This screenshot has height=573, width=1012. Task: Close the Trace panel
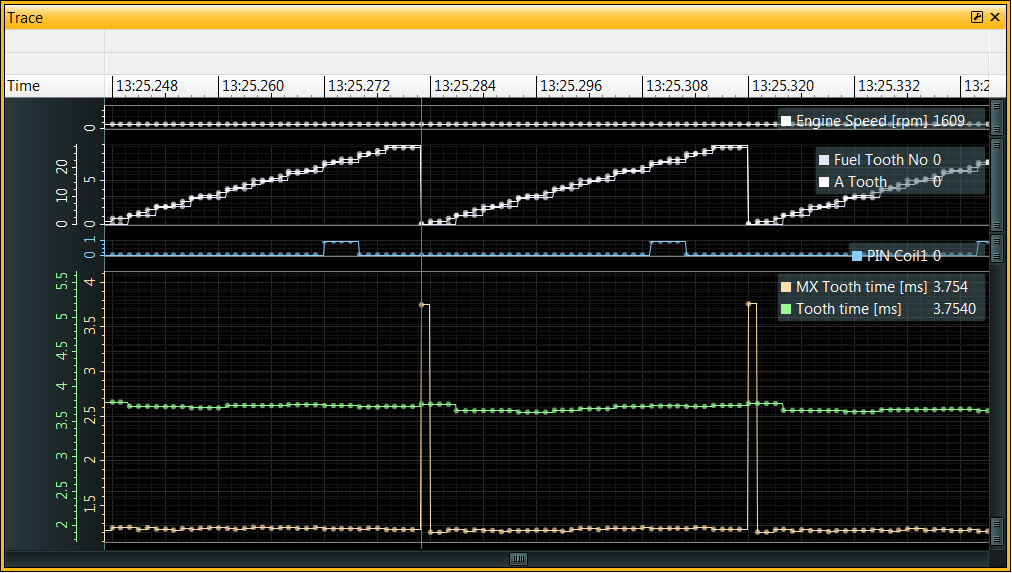(x=995, y=17)
